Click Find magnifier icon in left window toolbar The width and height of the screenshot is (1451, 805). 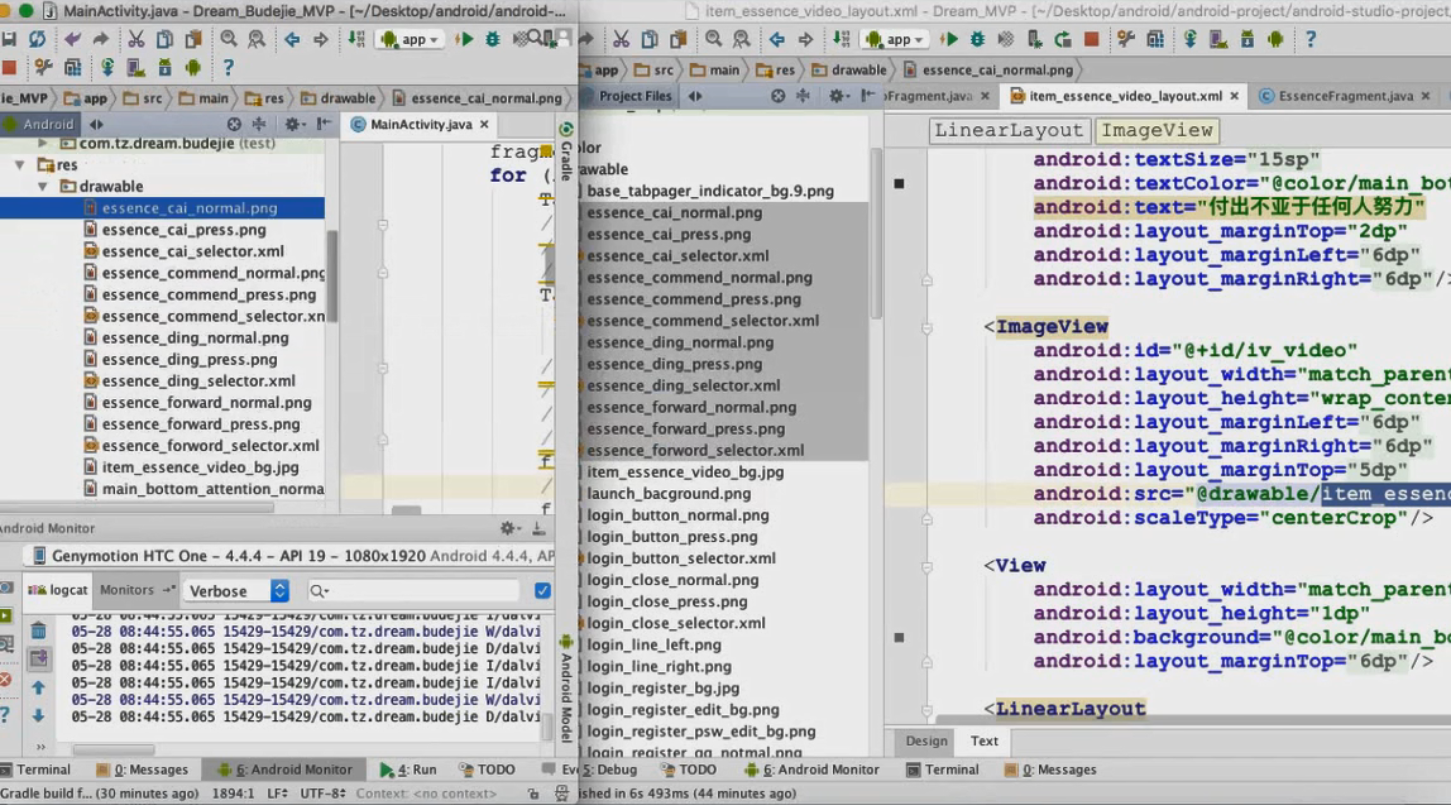pos(229,39)
